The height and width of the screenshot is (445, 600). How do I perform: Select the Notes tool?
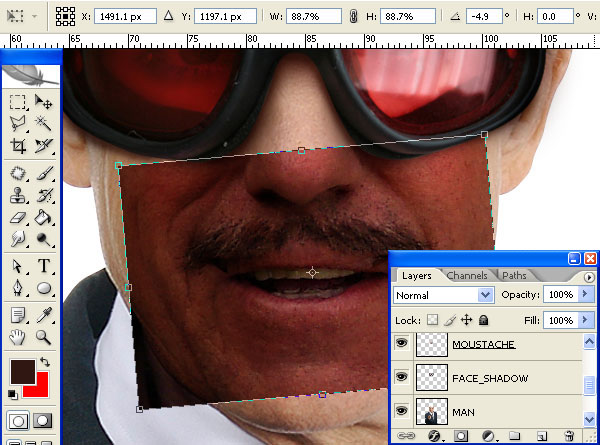coord(18,316)
